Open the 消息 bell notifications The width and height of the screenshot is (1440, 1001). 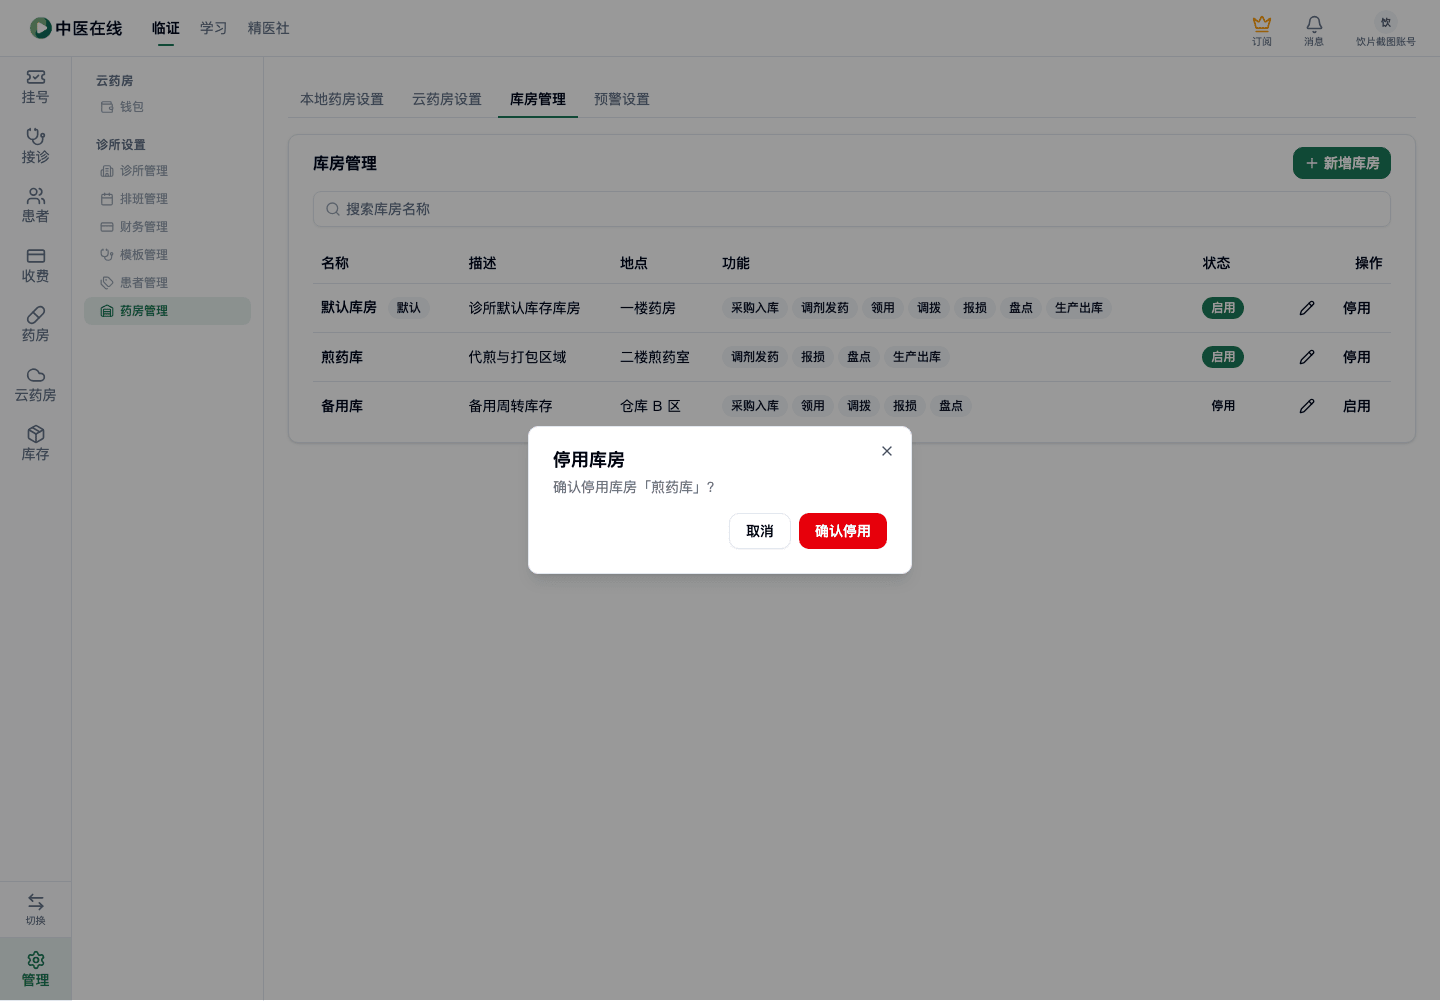coord(1314,30)
